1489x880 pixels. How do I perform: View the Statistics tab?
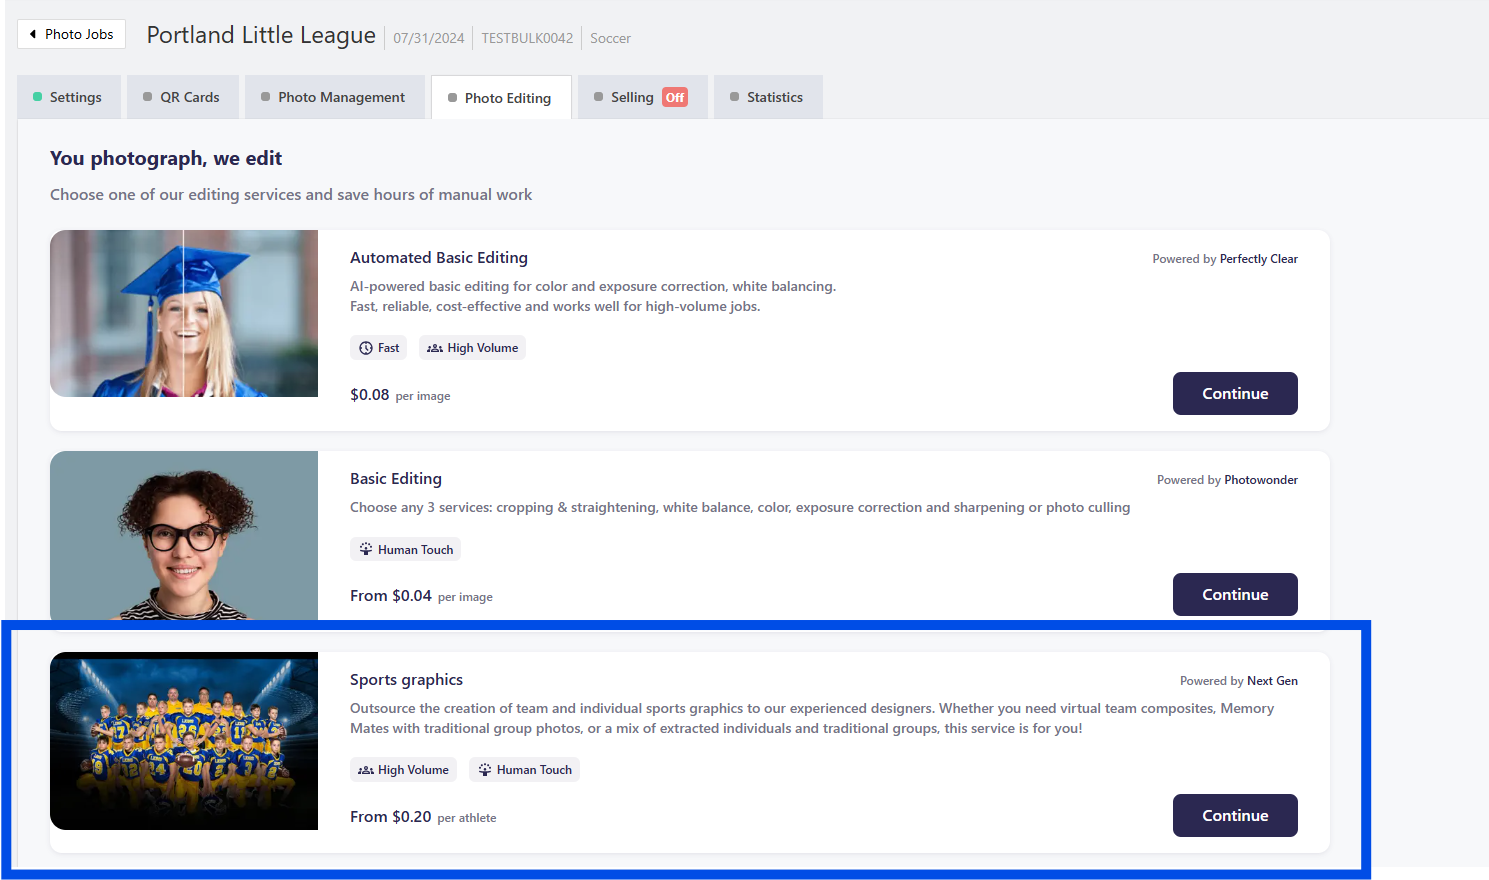tap(768, 97)
